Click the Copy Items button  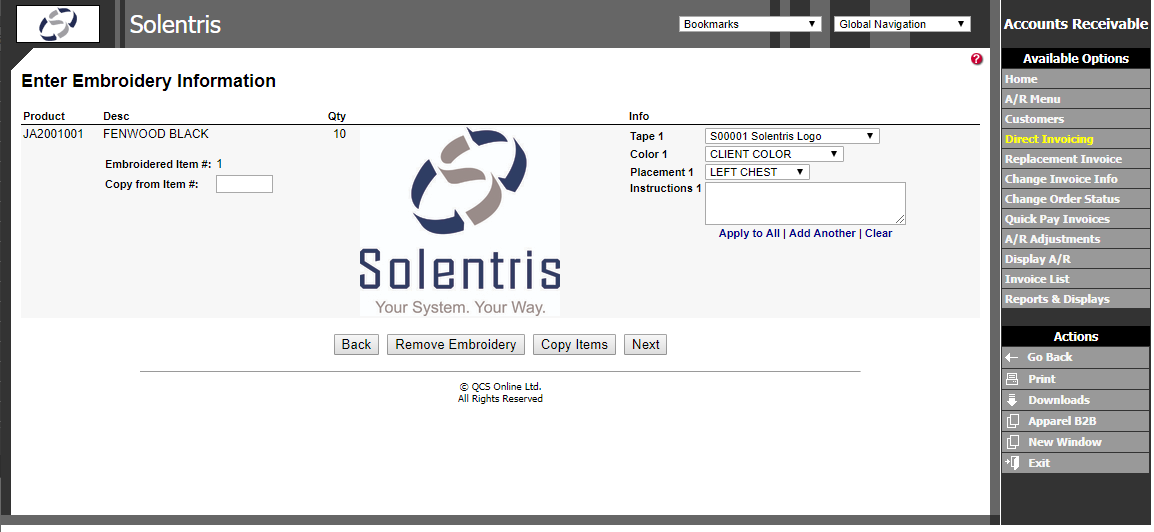pos(574,344)
